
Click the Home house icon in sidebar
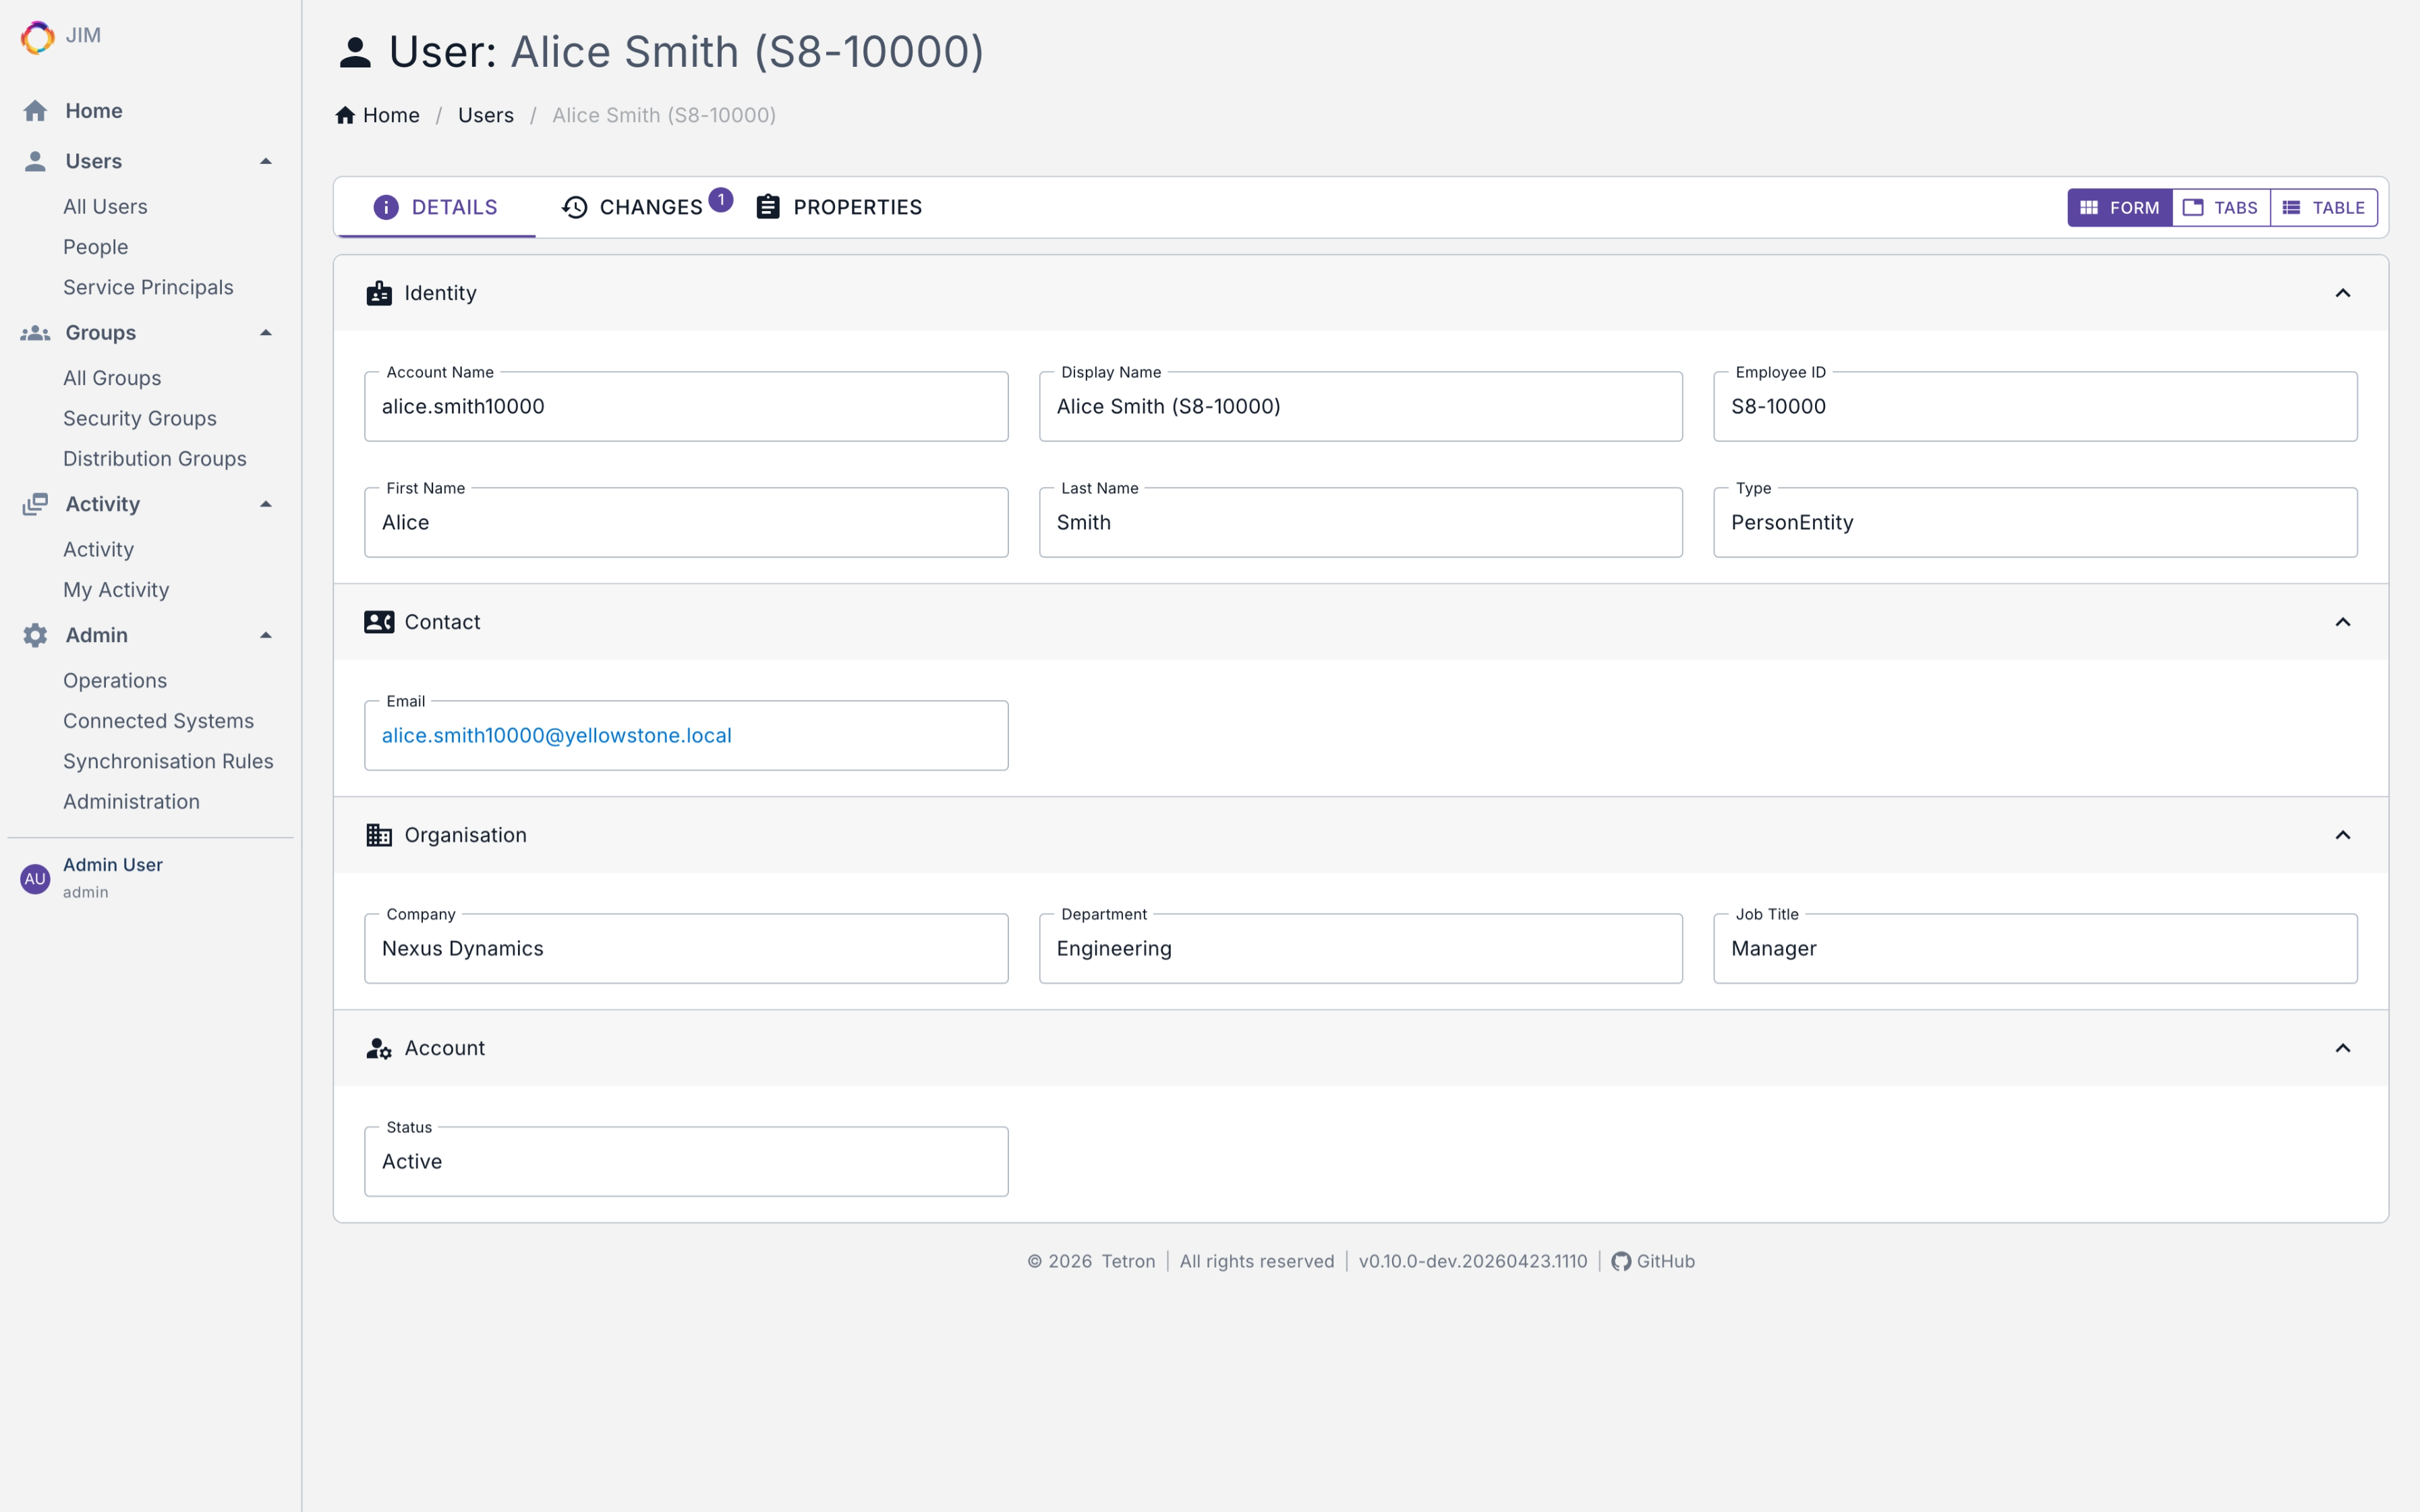point(35,111)
